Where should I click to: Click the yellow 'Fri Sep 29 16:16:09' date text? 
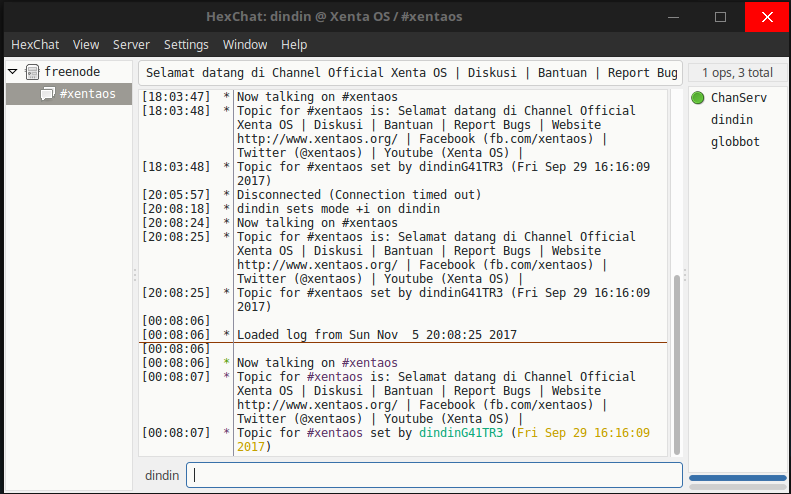[x=583, y=433]
